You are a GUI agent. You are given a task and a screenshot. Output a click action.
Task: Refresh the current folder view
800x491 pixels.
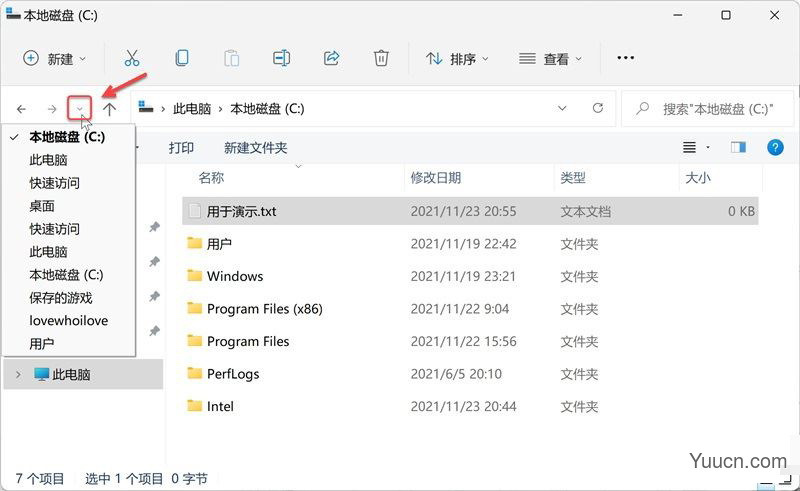598,108
